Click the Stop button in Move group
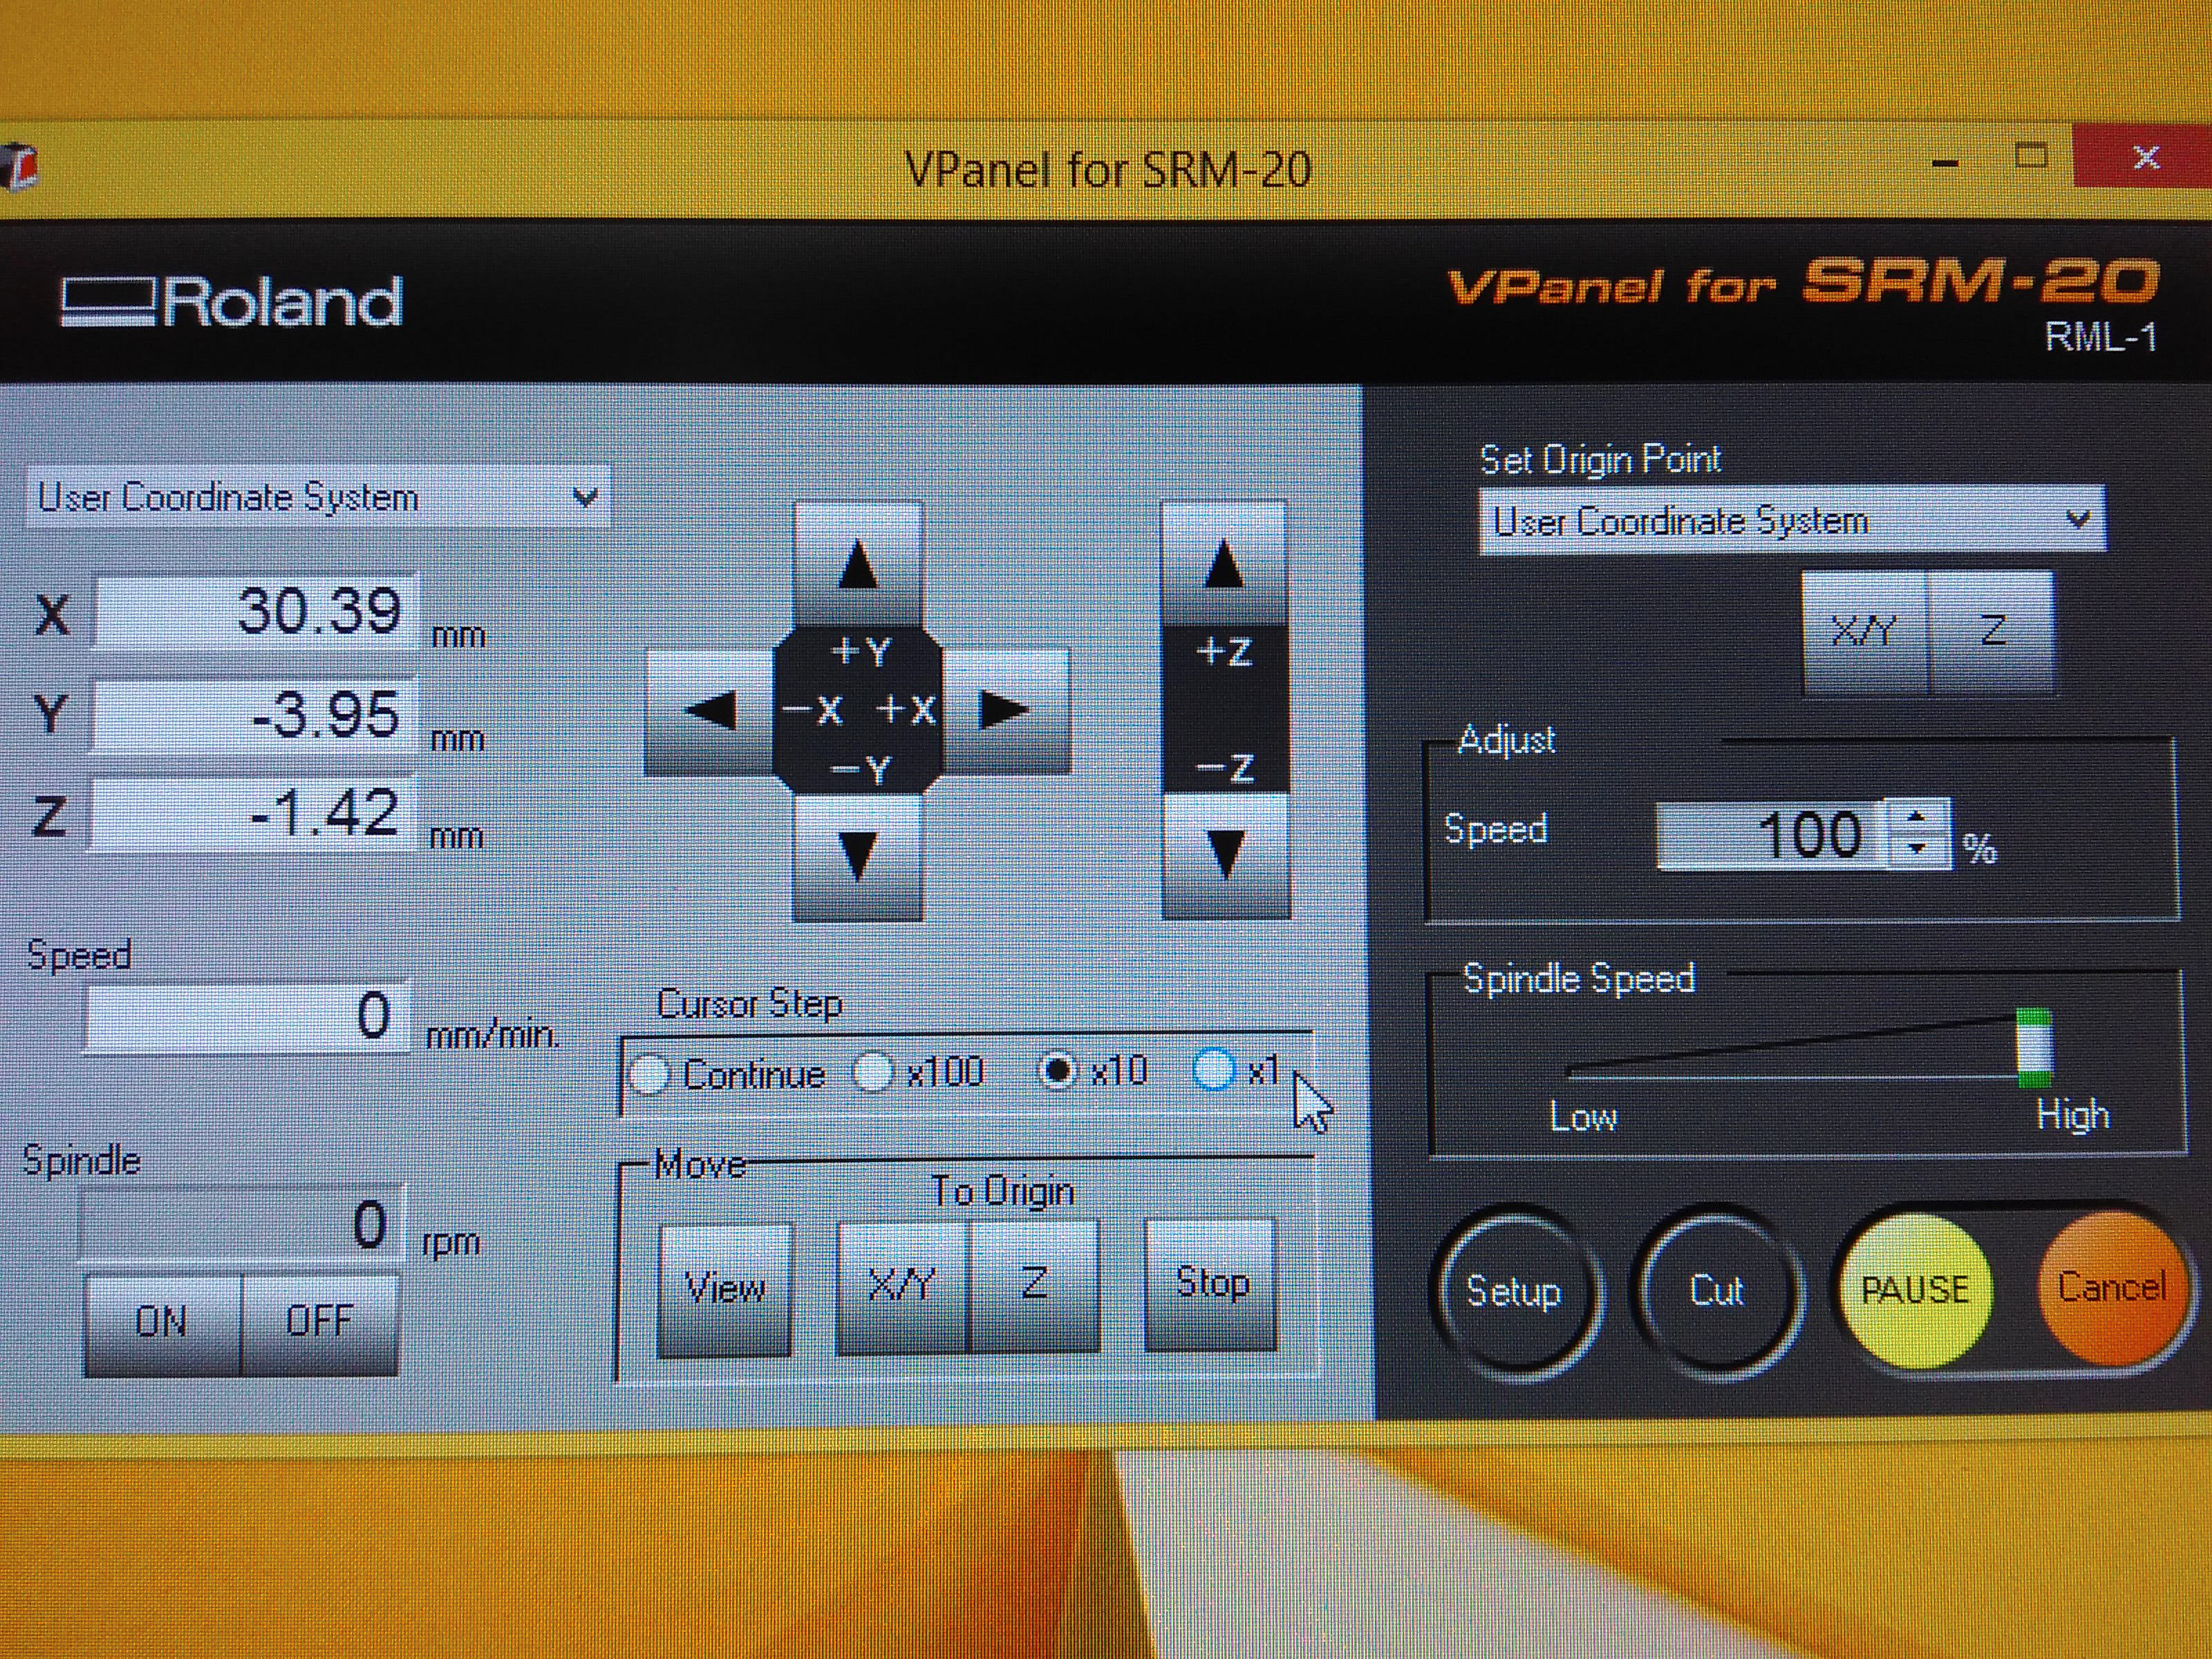This screenshot has height=1659, width=2212. (1211, 1284)
